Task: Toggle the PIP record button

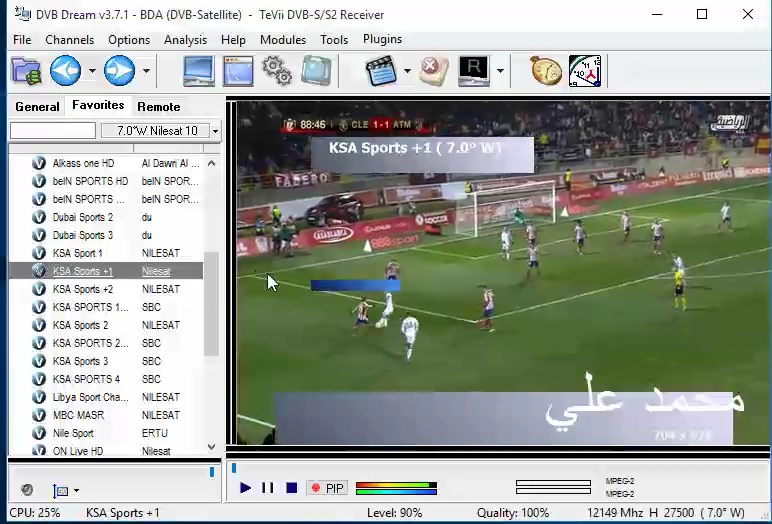Action: [x=327, y=488]
